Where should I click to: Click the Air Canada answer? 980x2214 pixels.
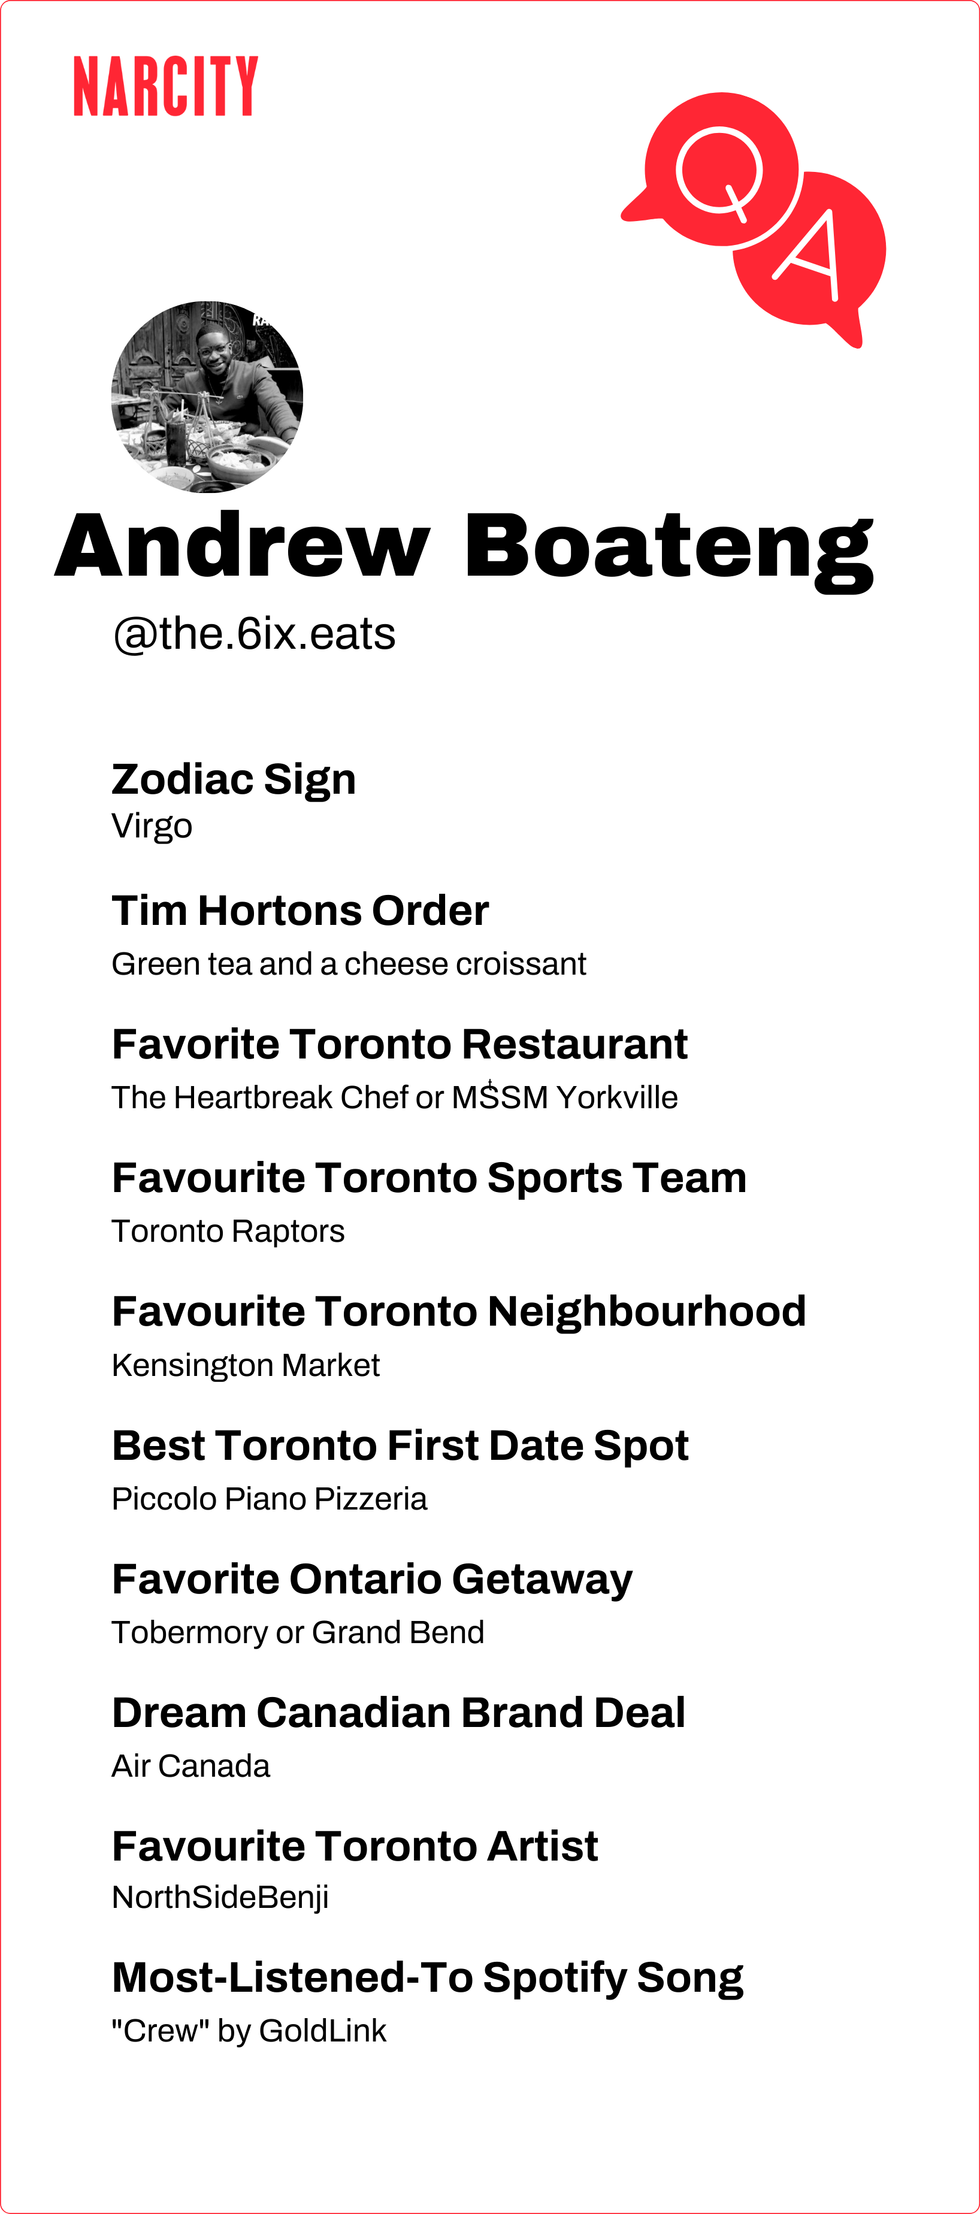coord(191,1766)
